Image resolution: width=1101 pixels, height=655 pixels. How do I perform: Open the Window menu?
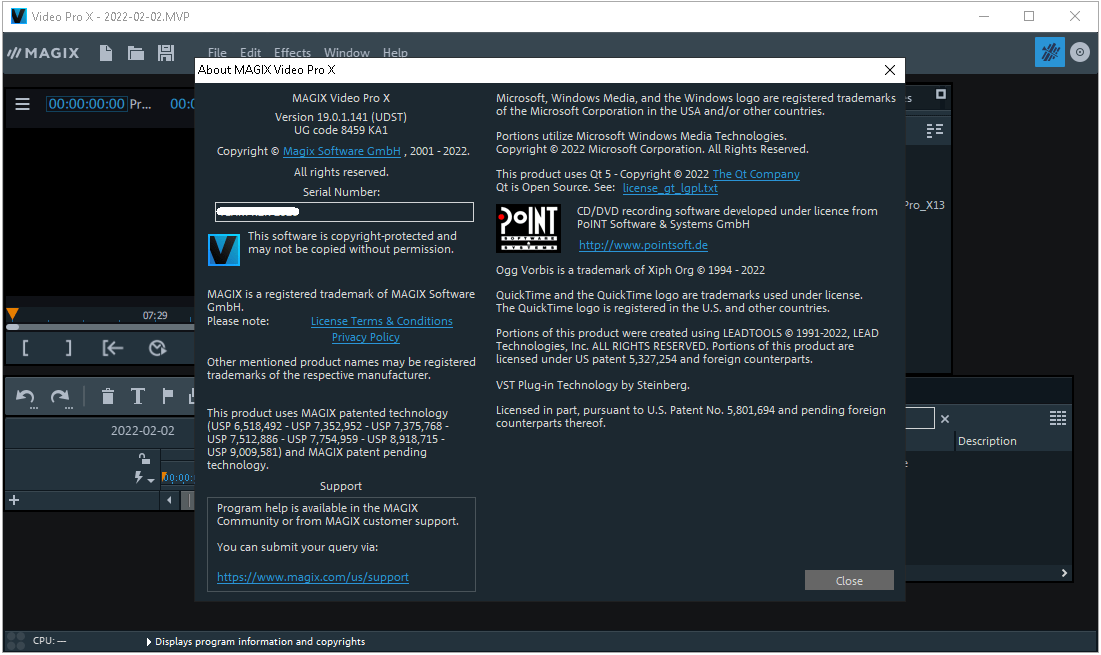[346, 53]
